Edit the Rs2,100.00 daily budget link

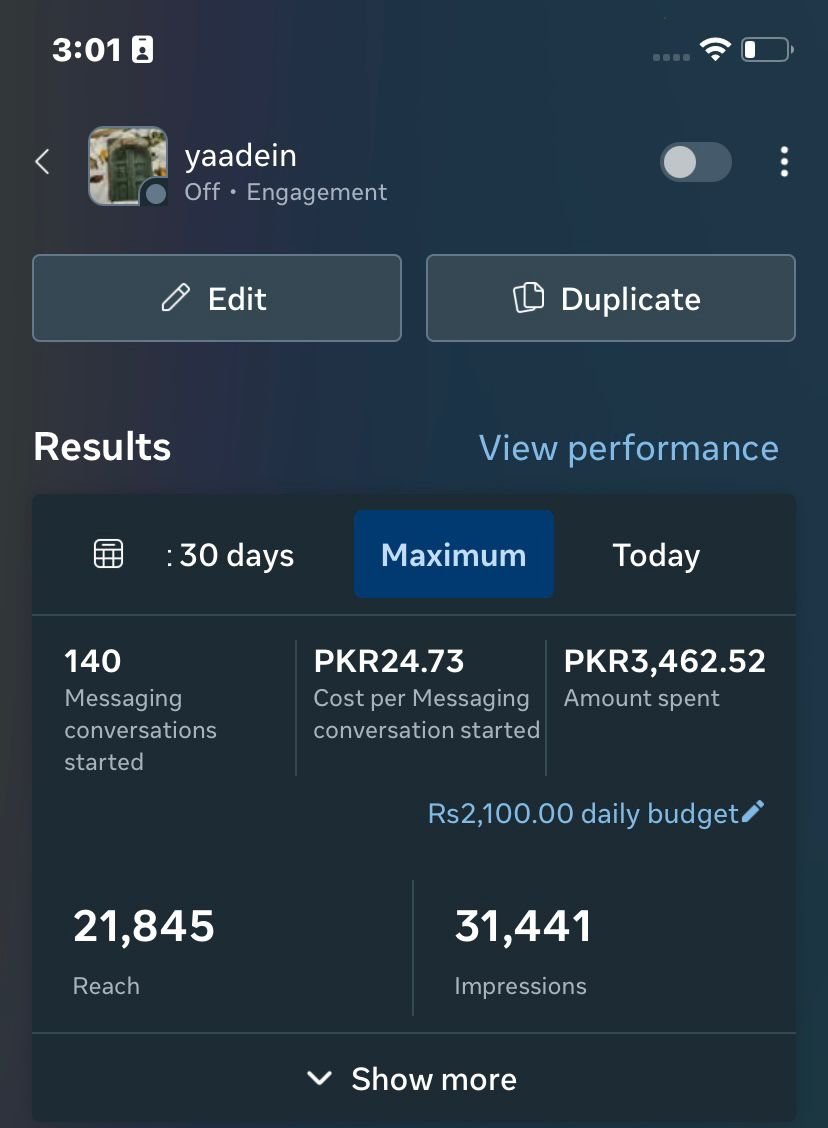[583, 814]
